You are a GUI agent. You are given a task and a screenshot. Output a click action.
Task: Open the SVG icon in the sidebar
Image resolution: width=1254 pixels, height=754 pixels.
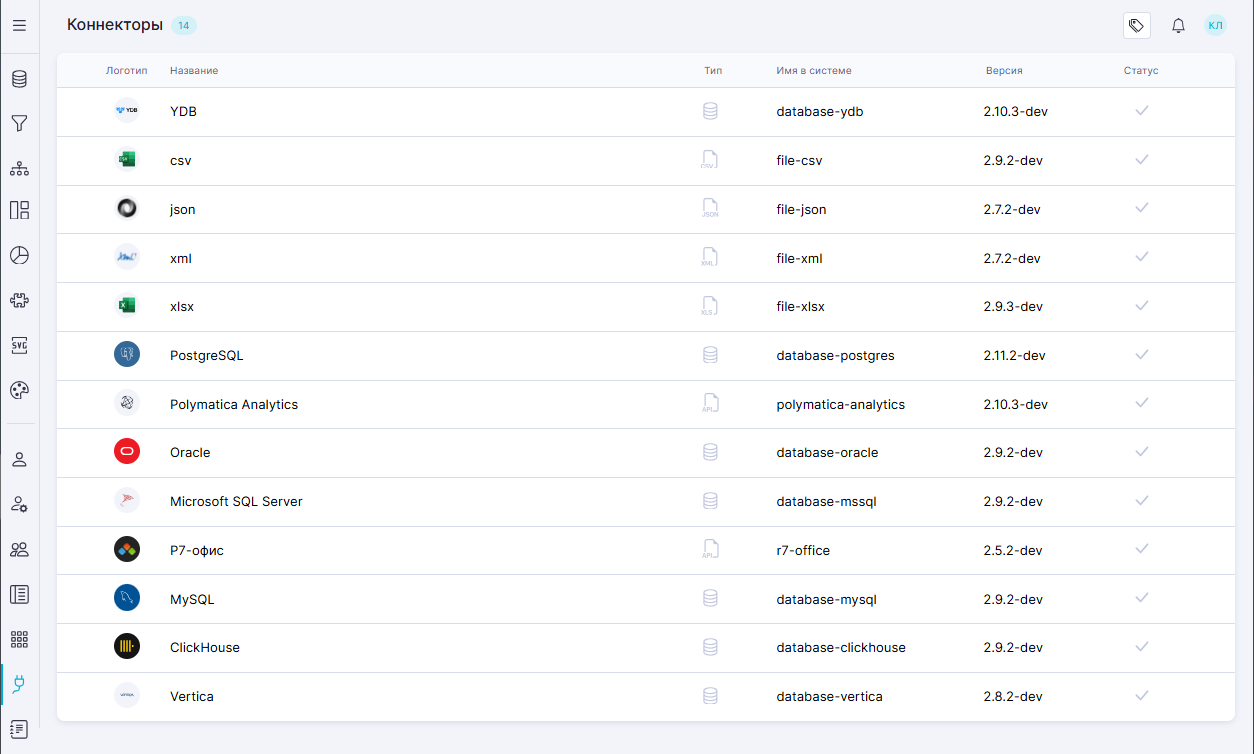[x=19, y=345]
